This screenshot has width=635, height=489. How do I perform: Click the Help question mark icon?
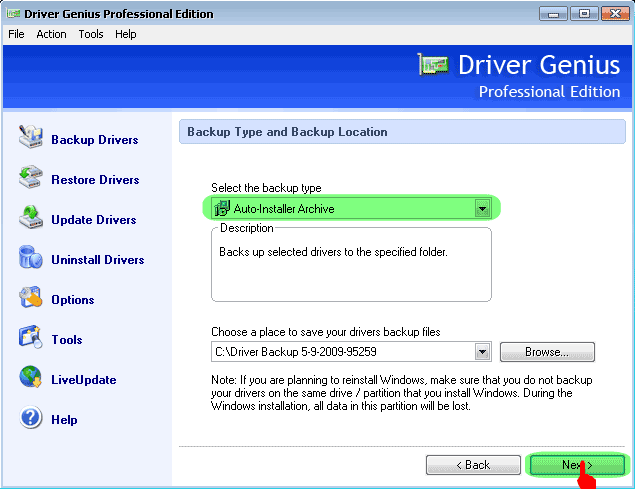click(x=30, y=417)
